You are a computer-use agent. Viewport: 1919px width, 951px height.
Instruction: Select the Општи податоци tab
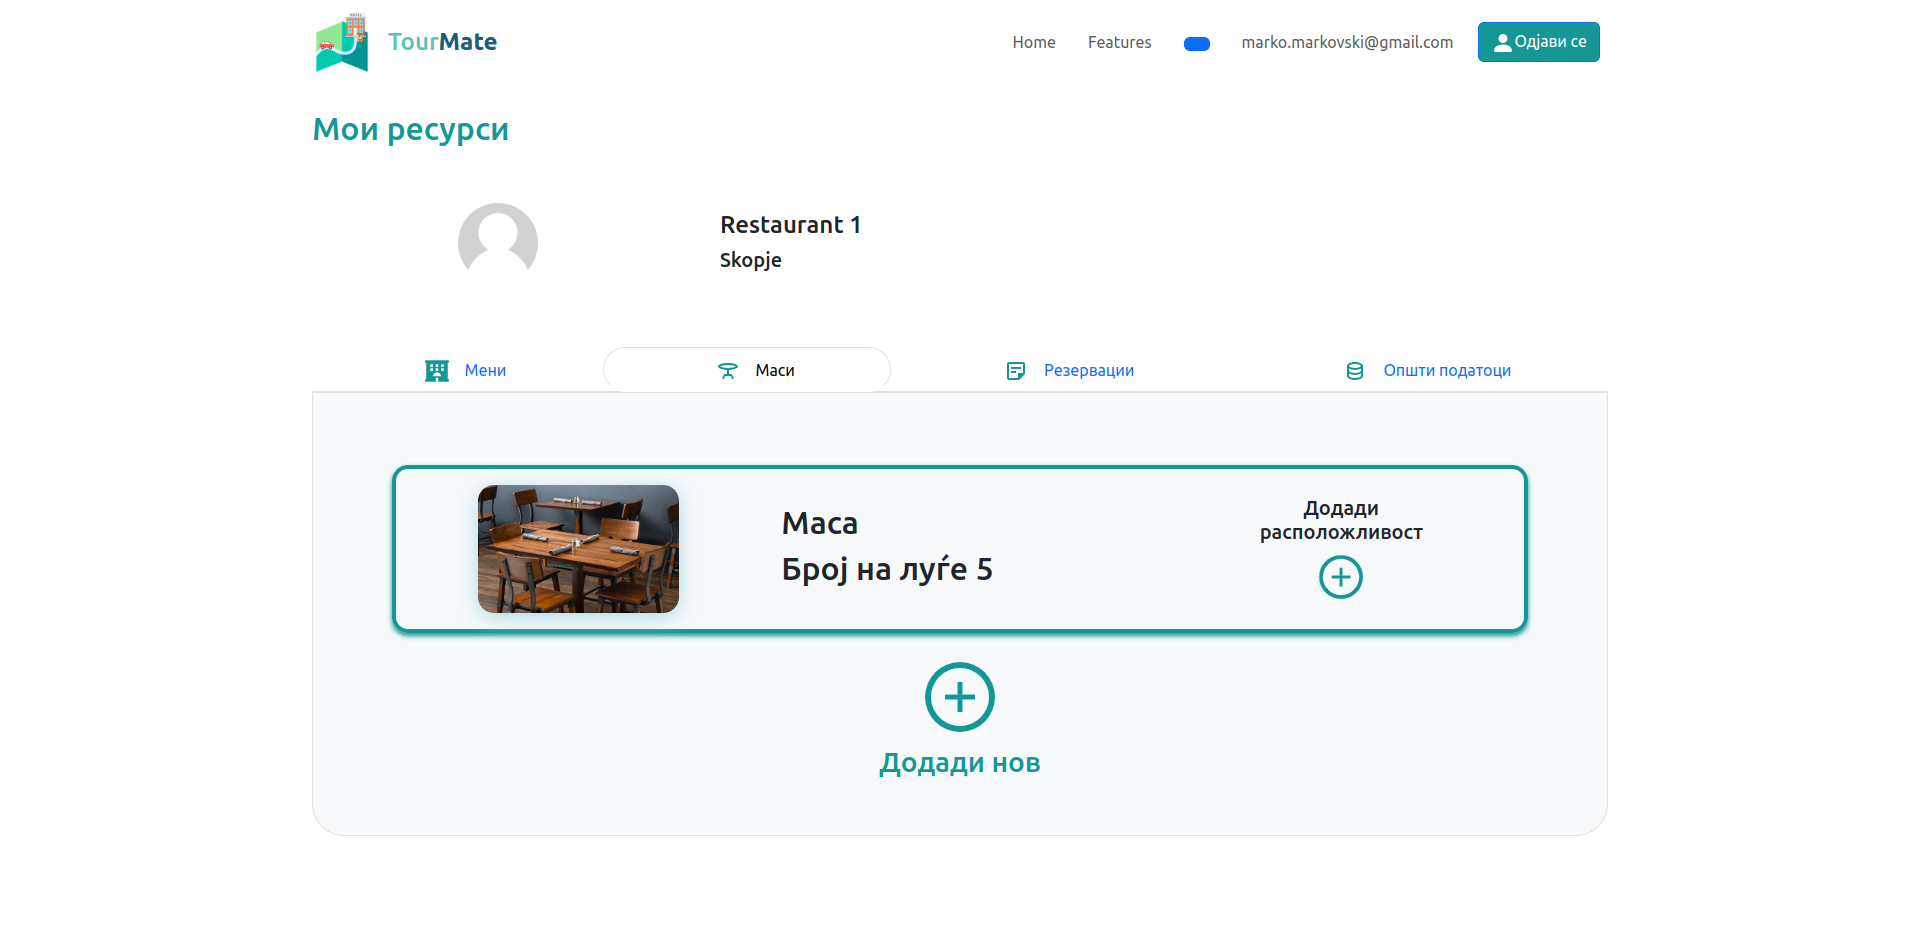pyautogui.click(x=1446, y=371)
